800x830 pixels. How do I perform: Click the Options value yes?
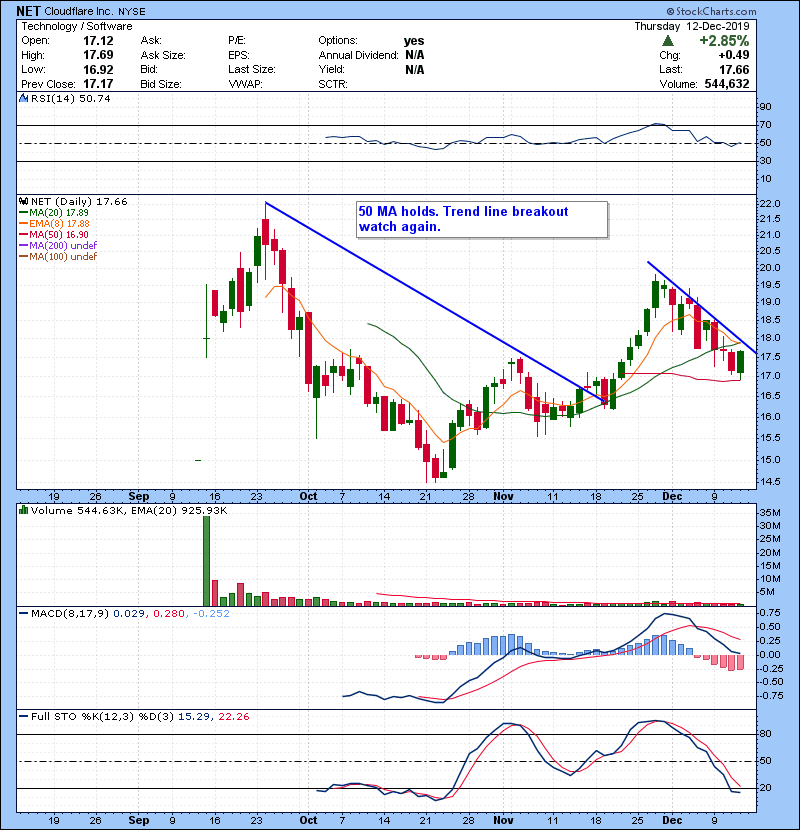pos(414,41)
